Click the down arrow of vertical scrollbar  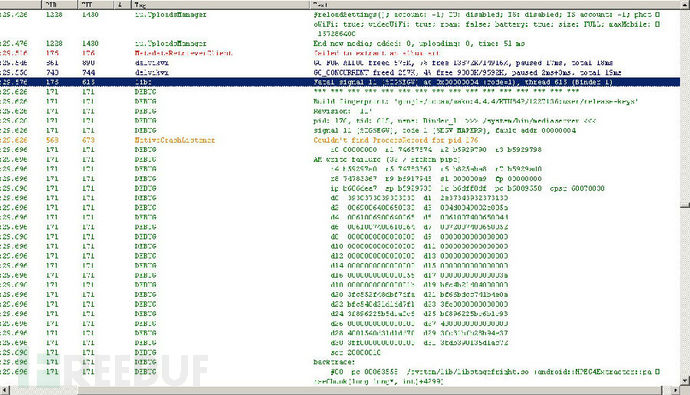point(685,381)
